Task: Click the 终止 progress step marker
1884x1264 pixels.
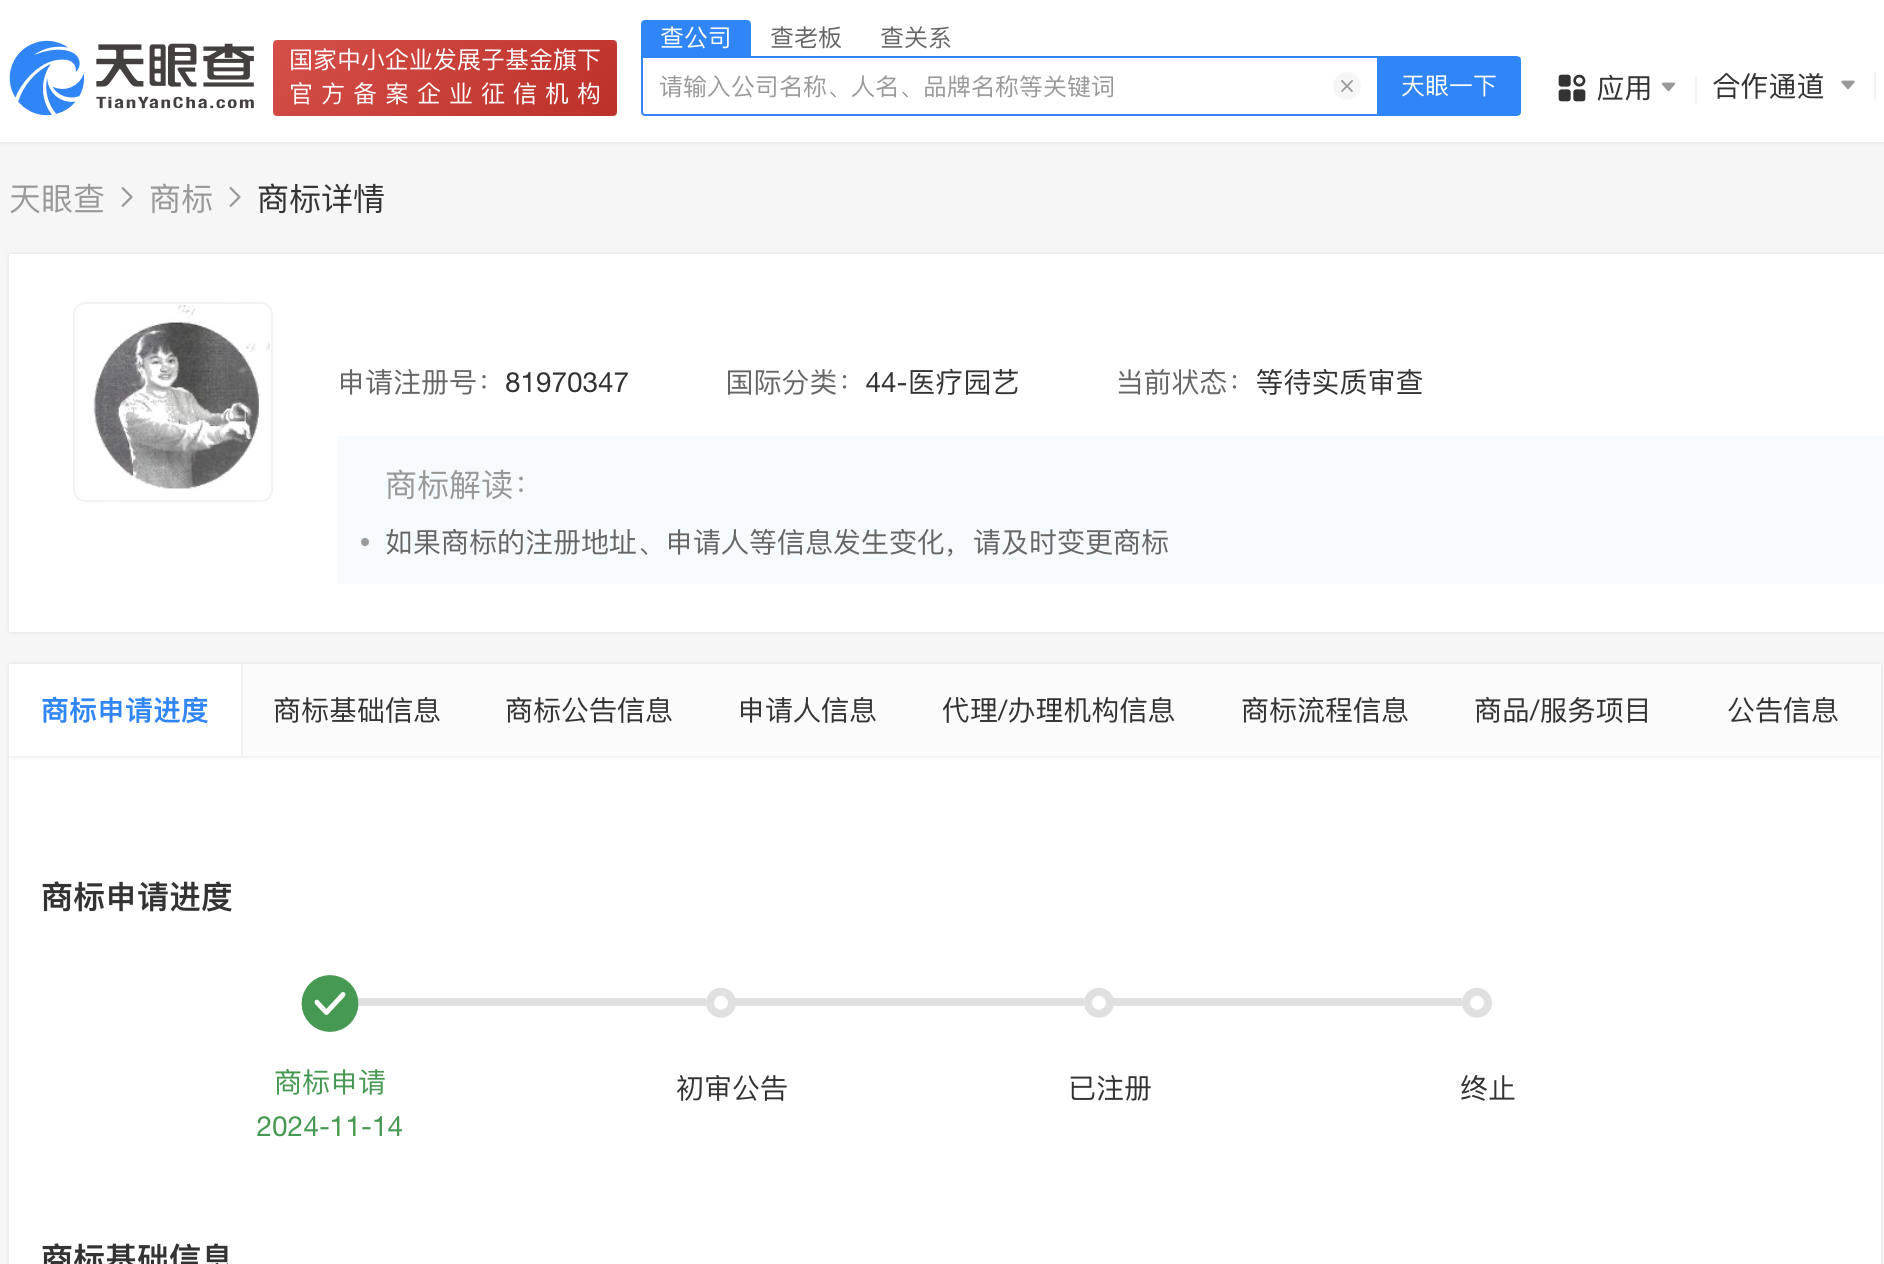Action: 1477,1003
